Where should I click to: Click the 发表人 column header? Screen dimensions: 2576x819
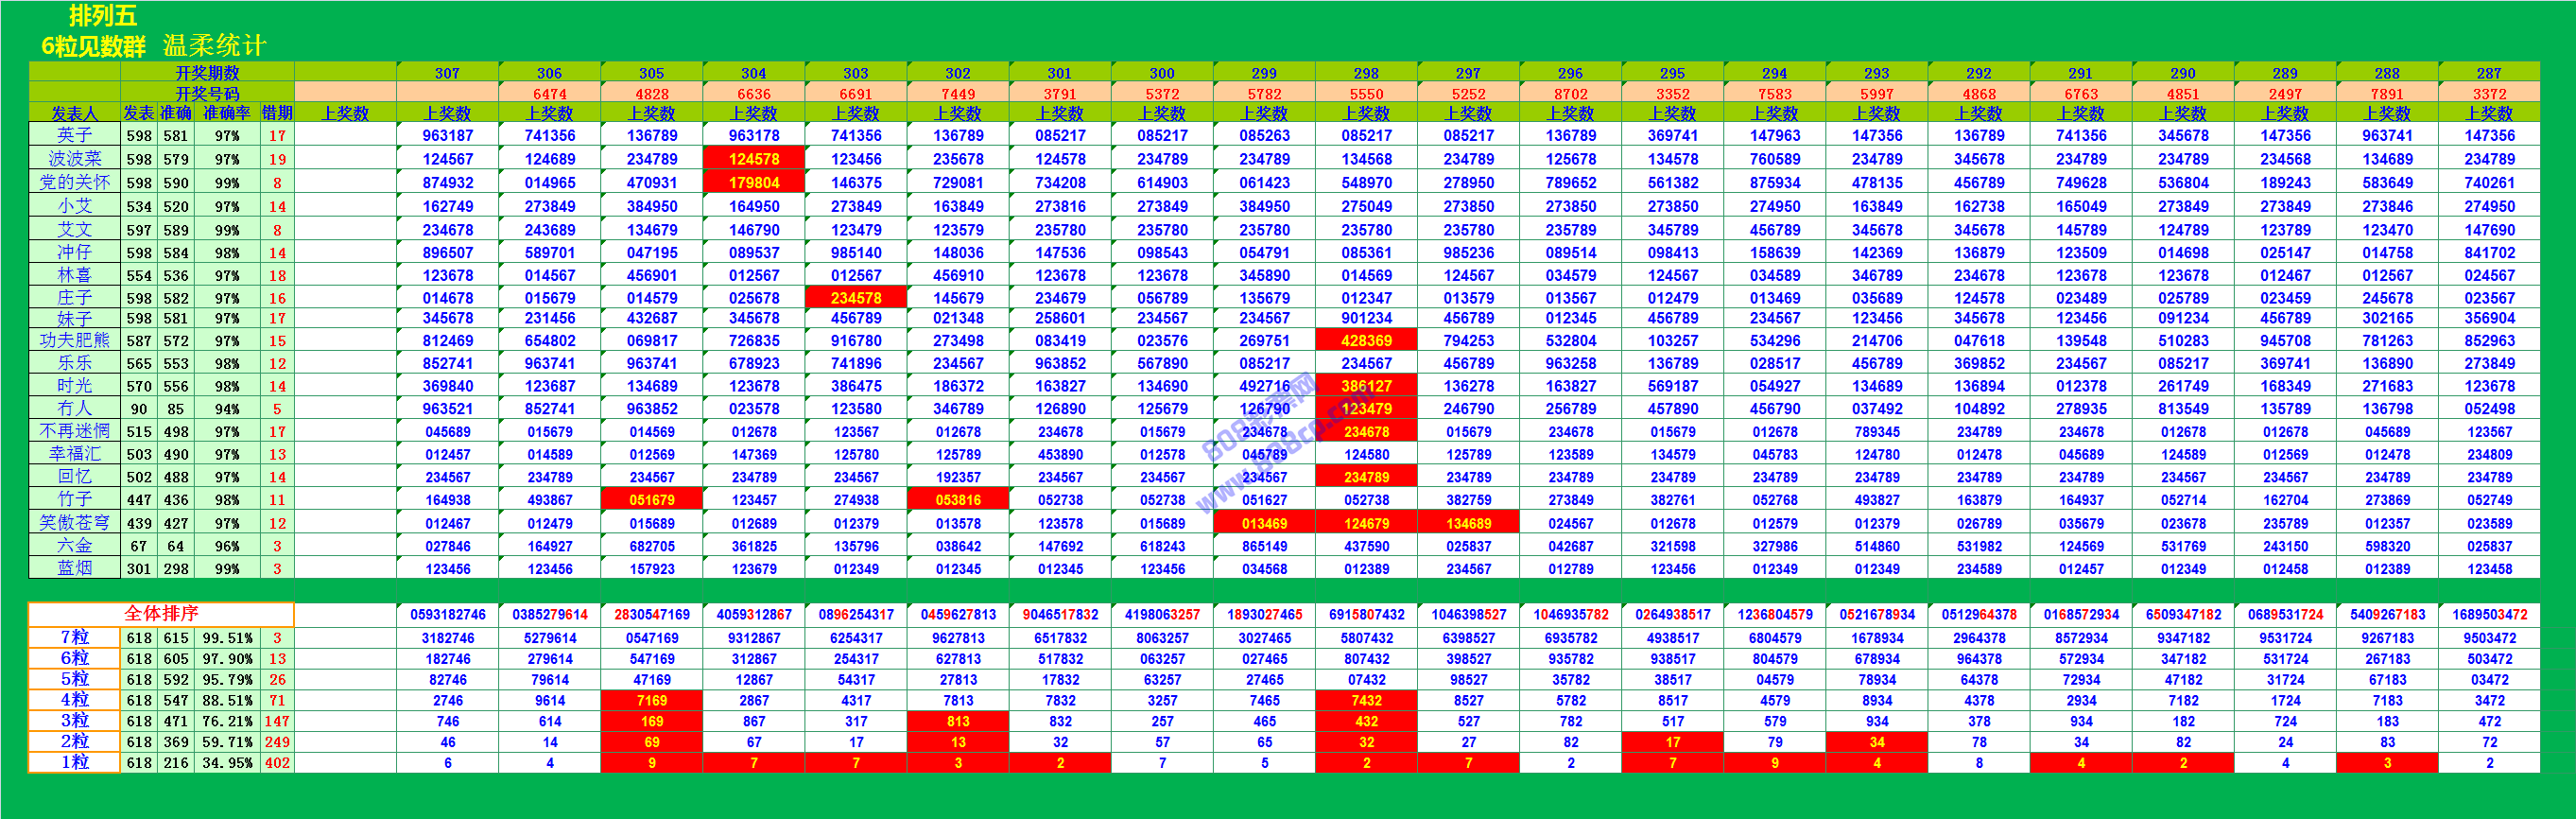click(x=74, y=113)
